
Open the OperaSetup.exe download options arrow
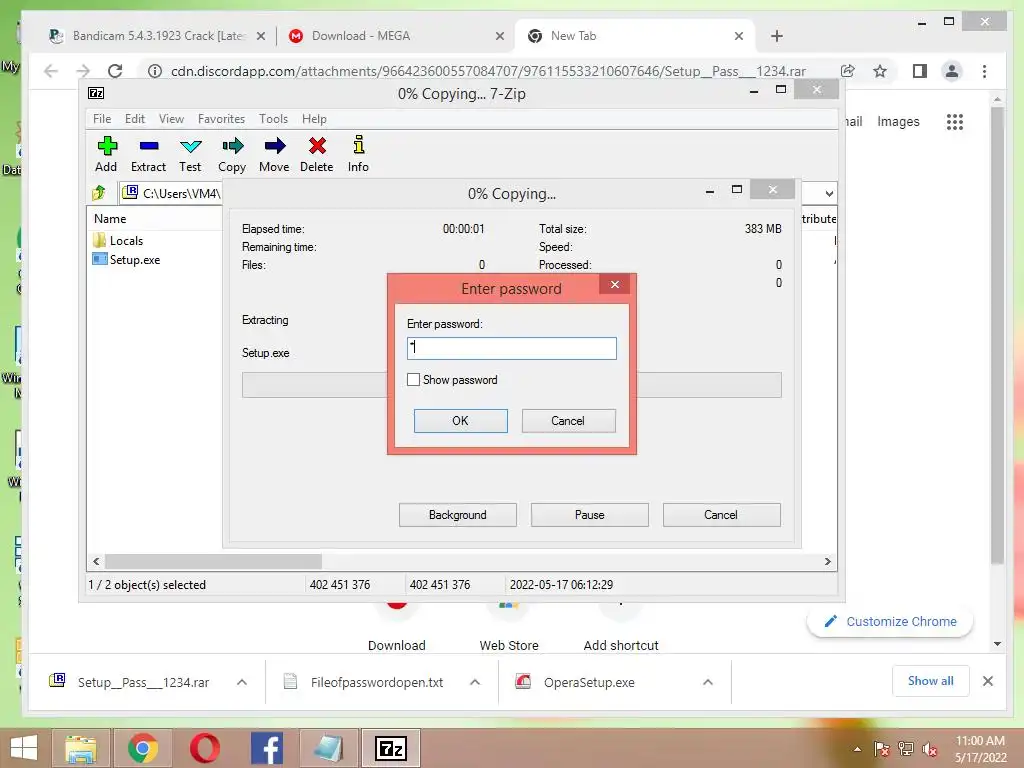707,682
